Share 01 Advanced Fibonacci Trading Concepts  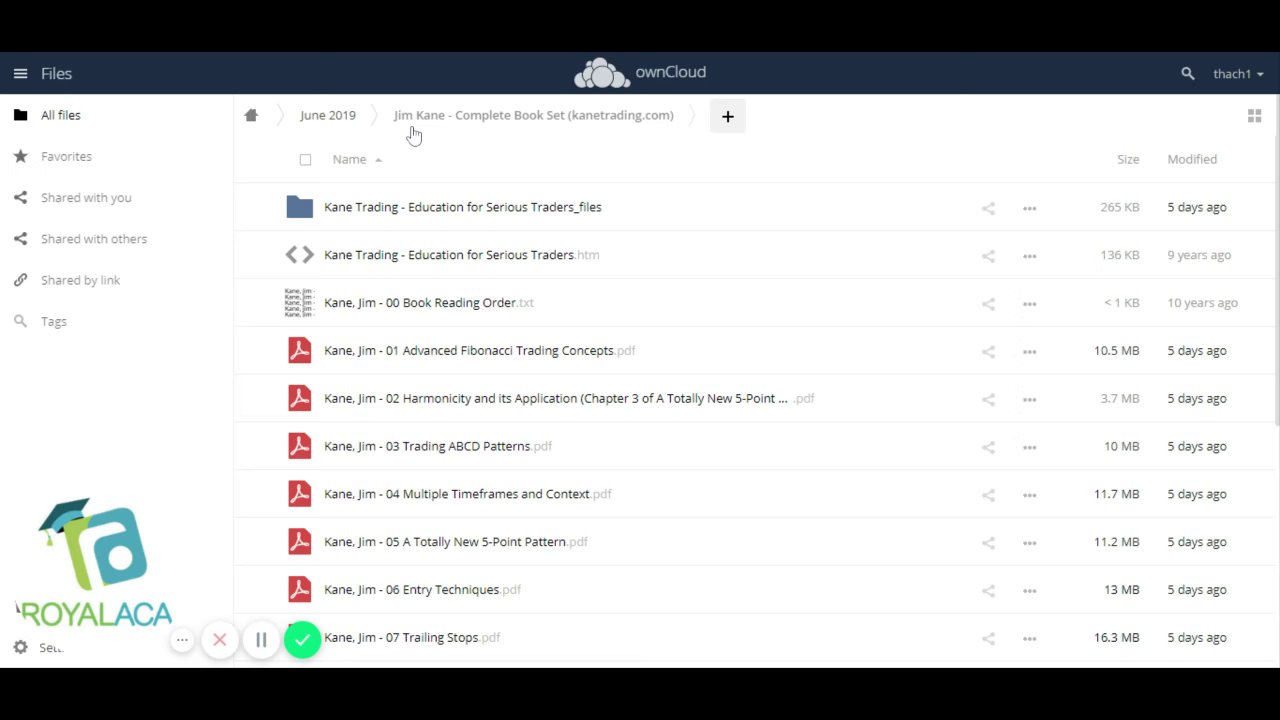click(x=988, y=352)
